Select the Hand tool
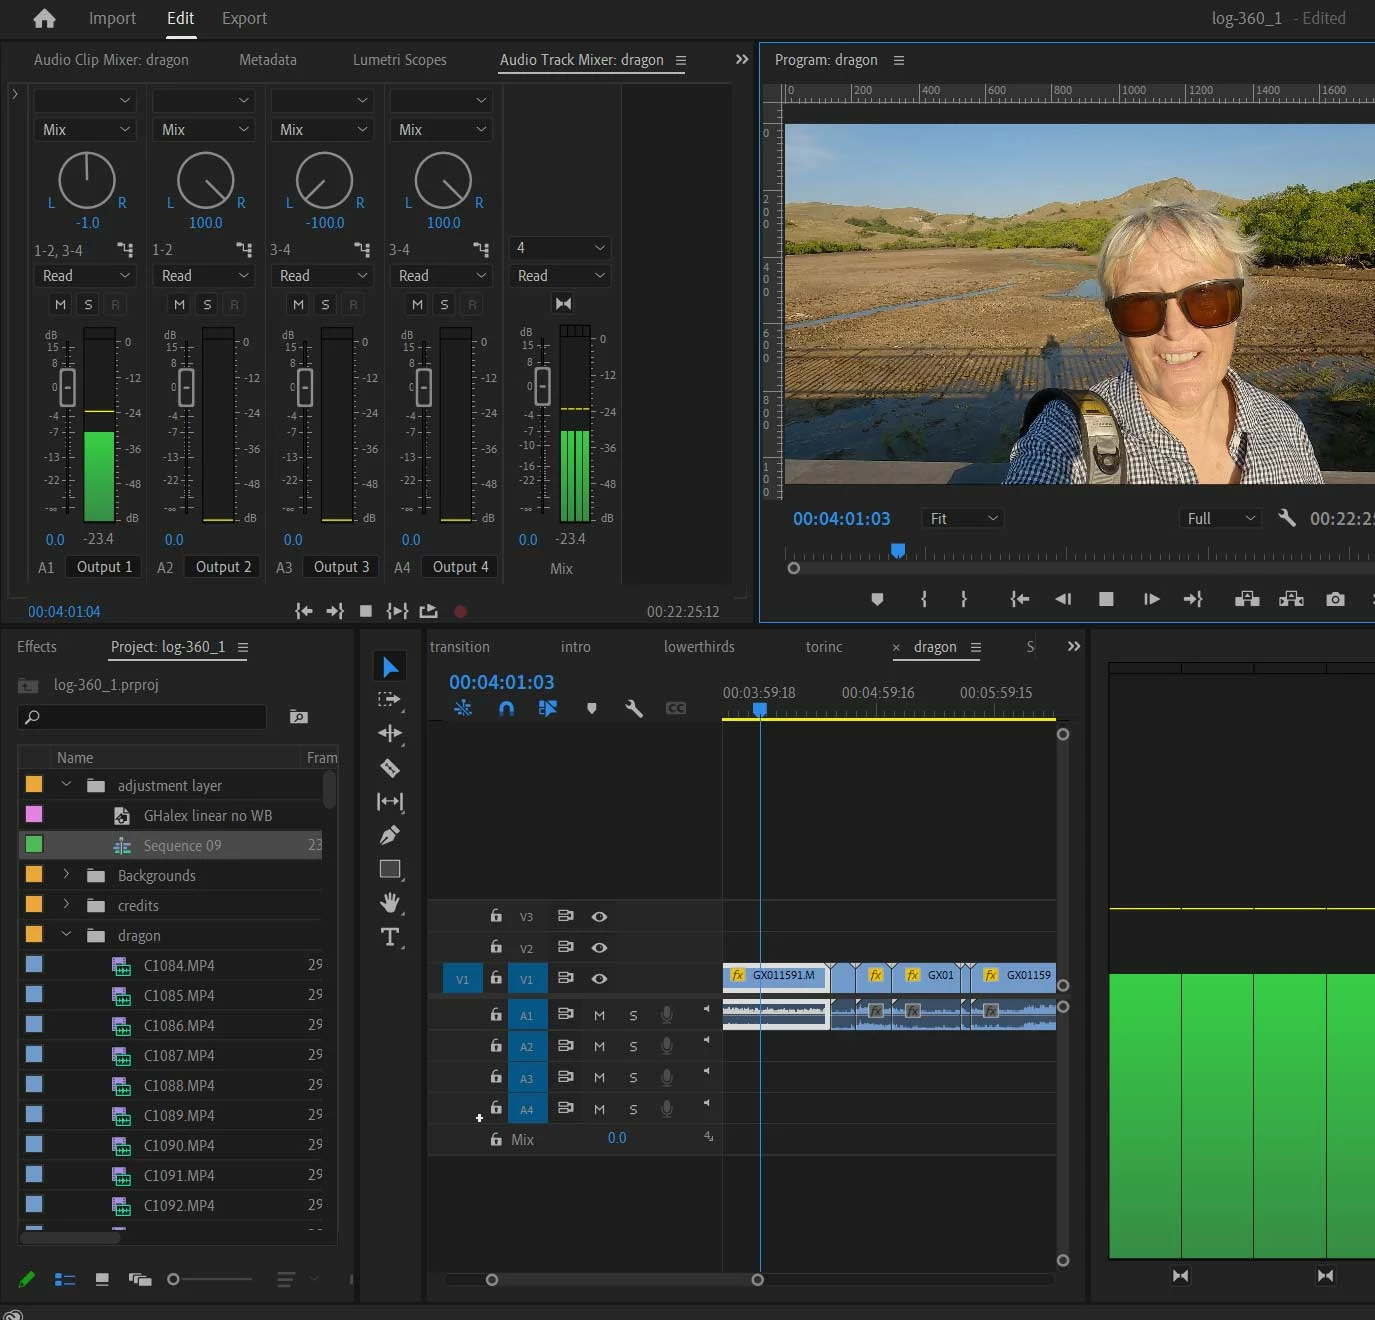The width and height of the screenshot is (1375, 1320). [390, 903]
